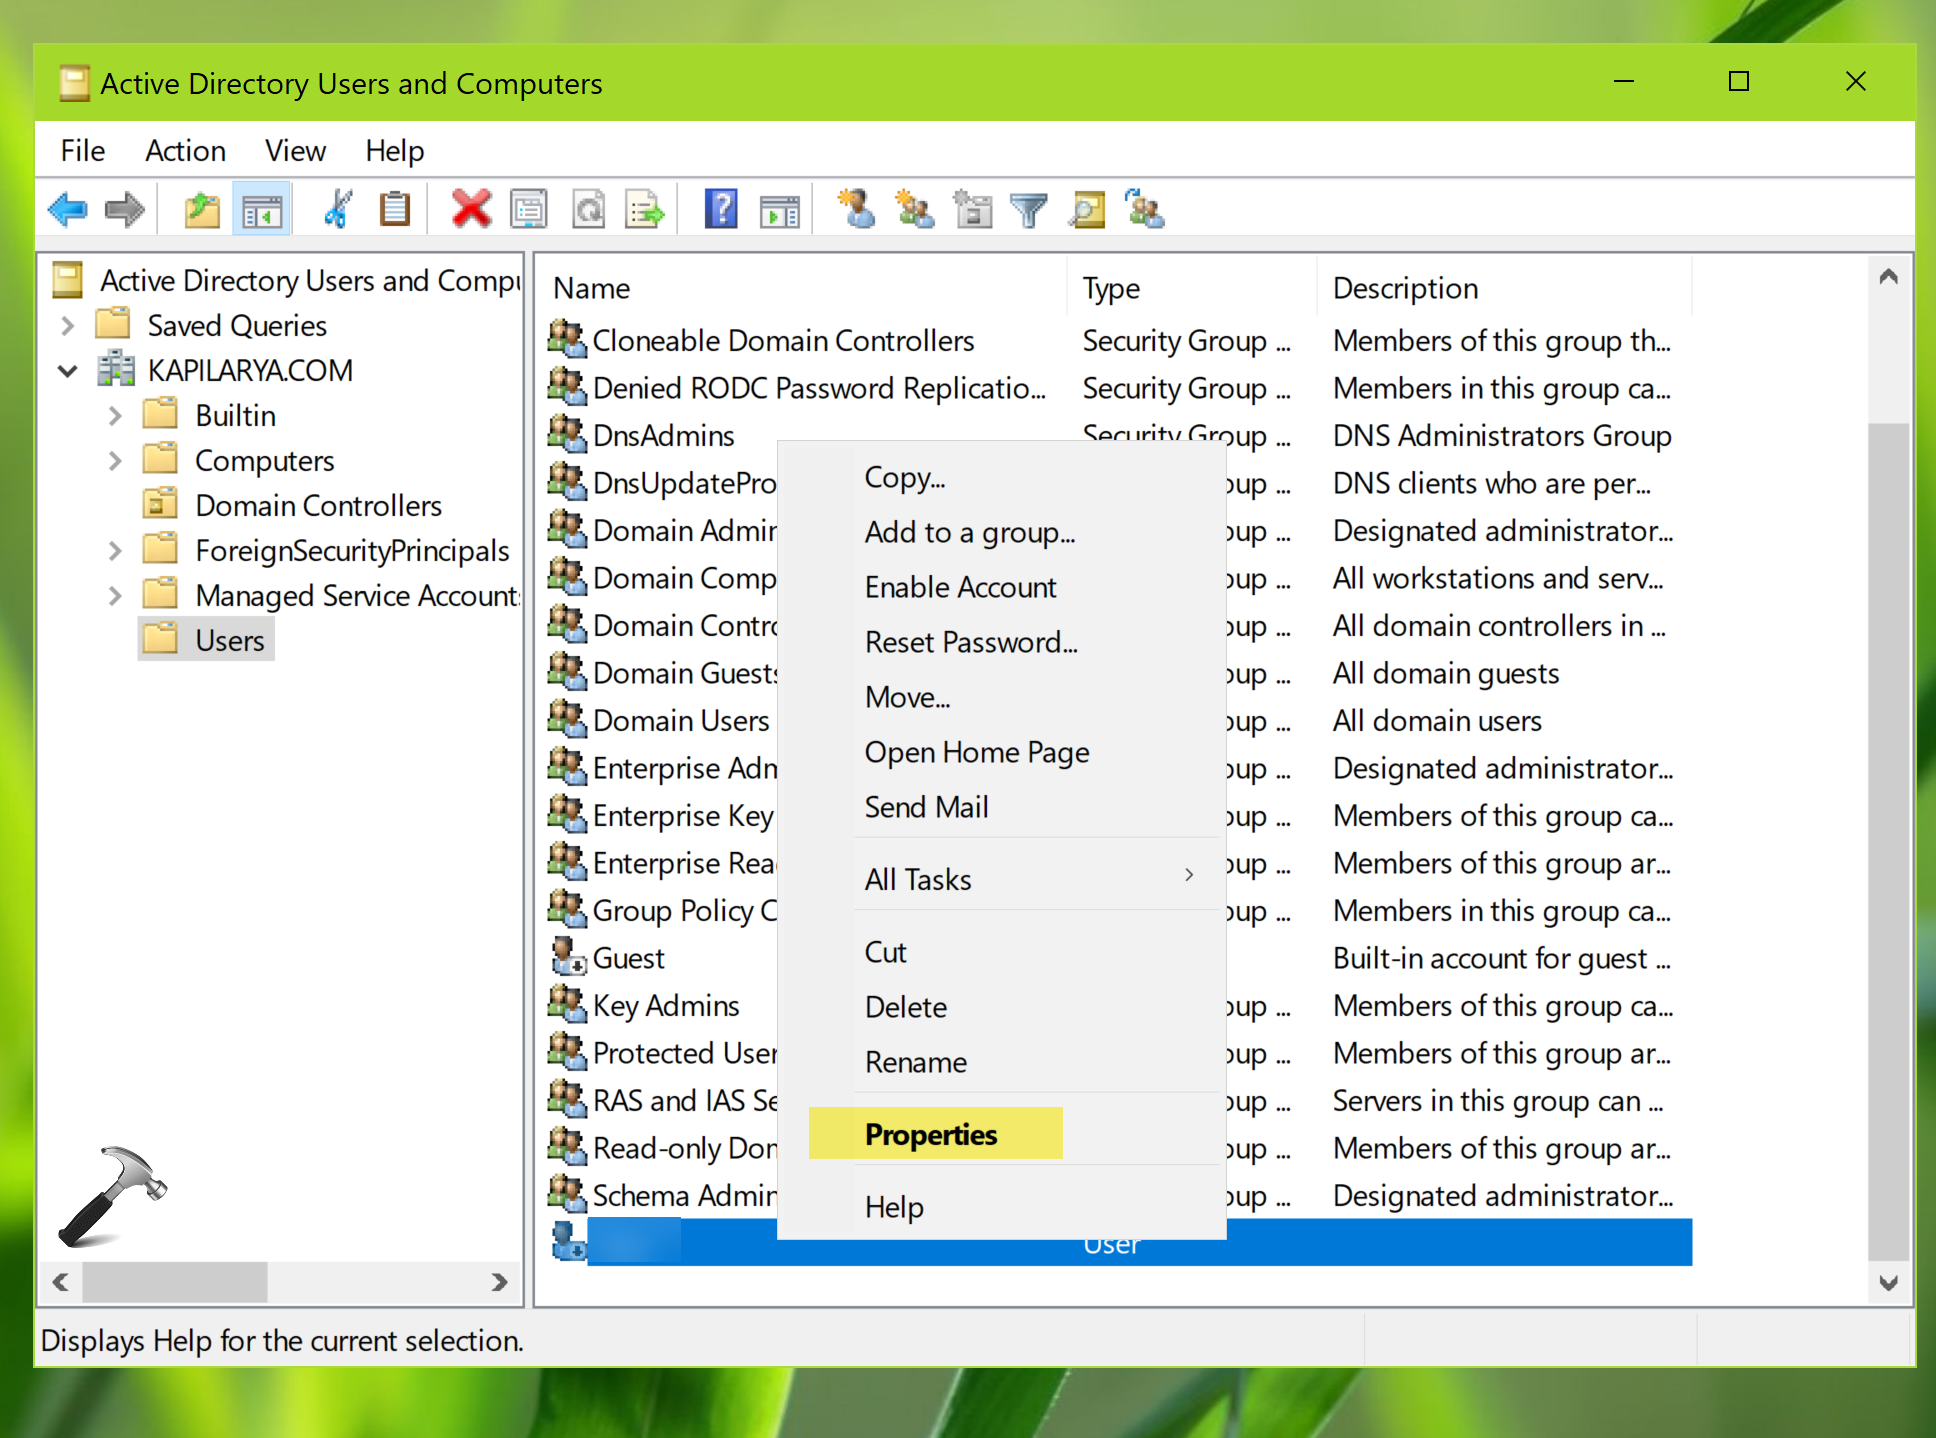Viewport: 1936px width, 1438px height.
Task: Click the Up one level folder icon
Action: pos(202,210)
